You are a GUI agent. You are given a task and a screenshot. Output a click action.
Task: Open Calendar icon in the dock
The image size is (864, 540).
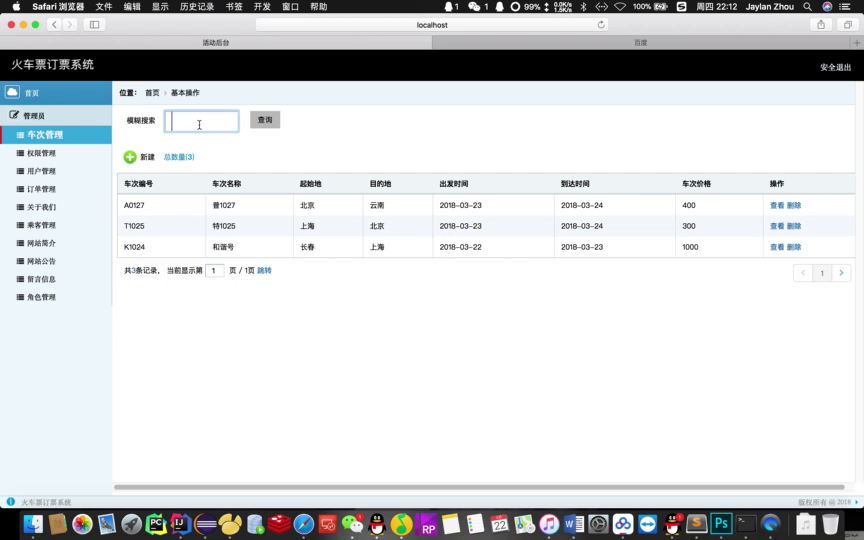(x=499, y=524)
